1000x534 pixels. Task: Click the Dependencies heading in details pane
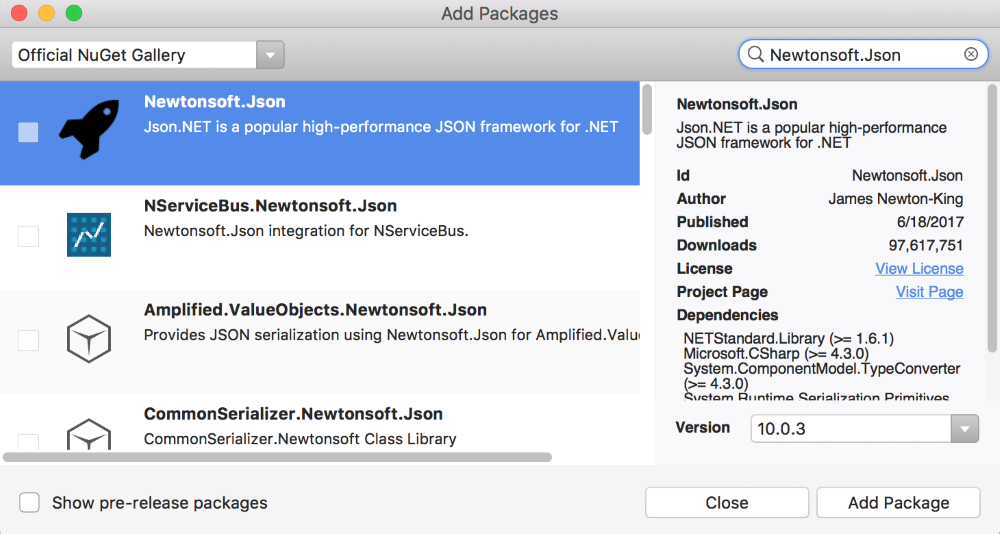[x=727, y=315]
